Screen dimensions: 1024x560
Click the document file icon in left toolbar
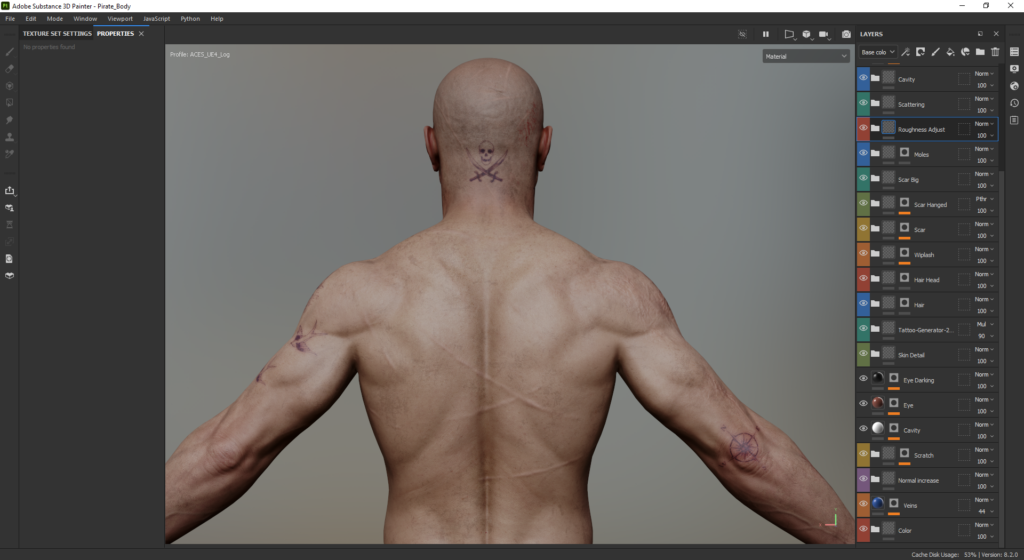(10, 258)
